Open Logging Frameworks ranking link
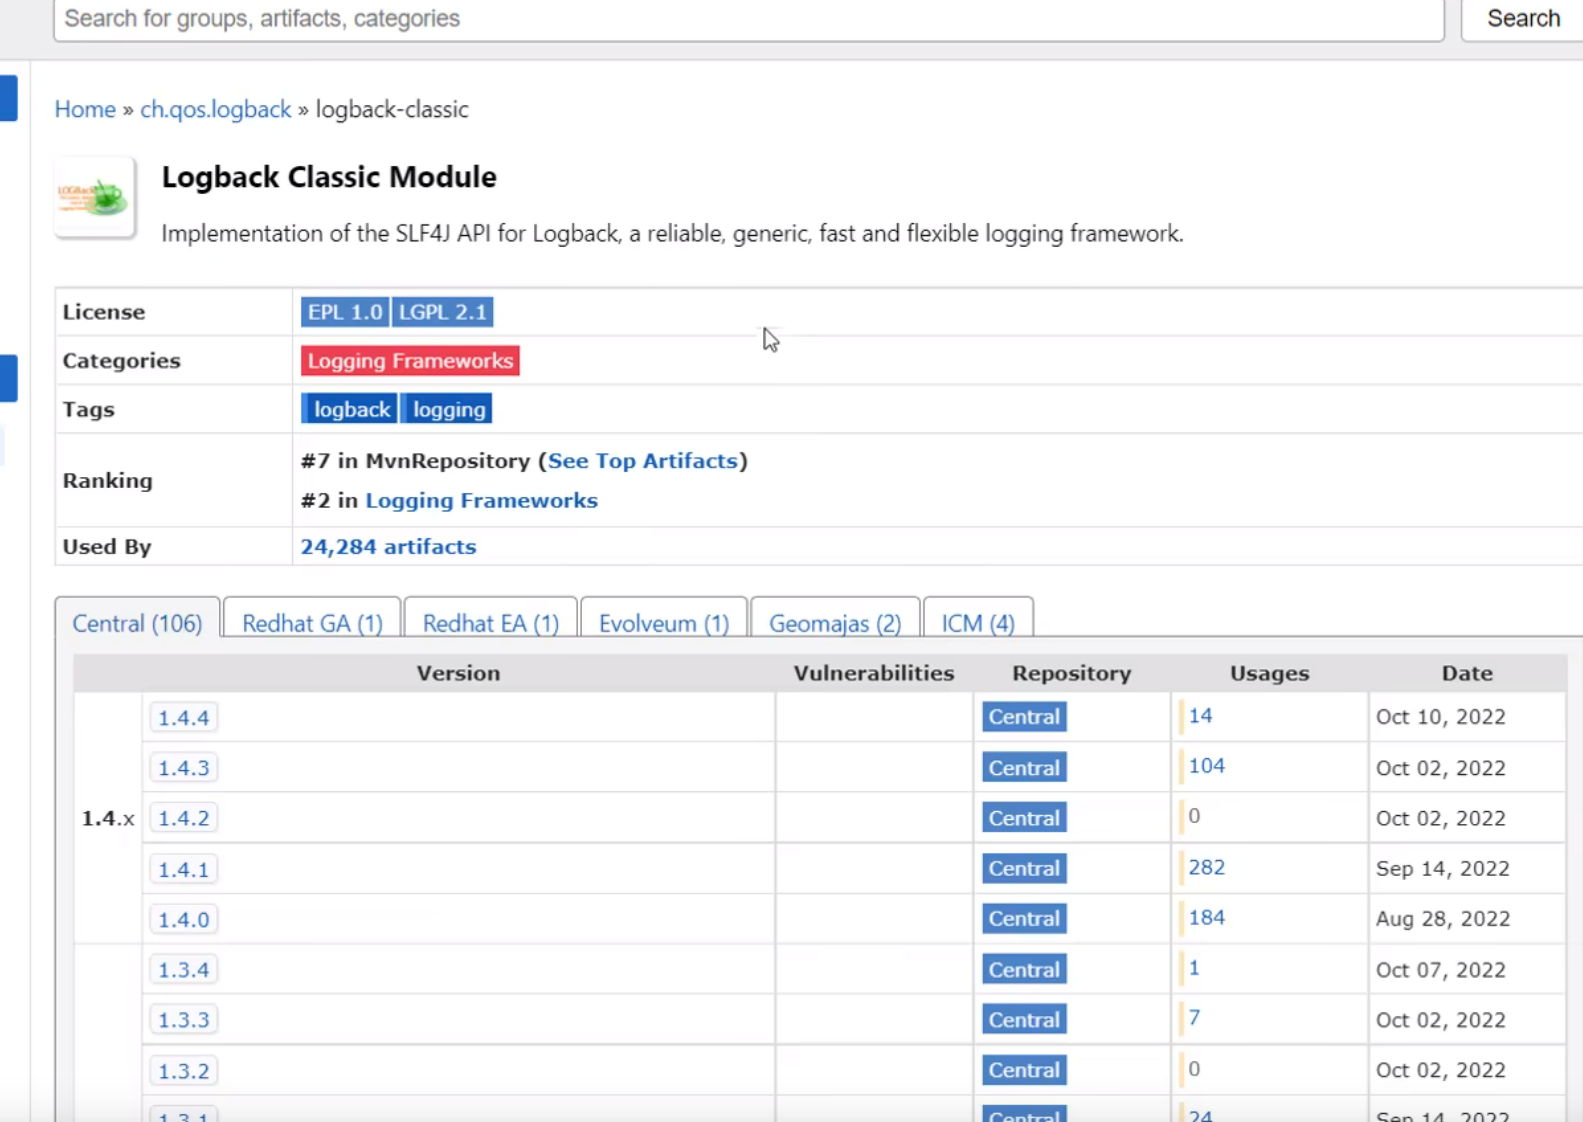1583x1122 pixels. [481, 501]
